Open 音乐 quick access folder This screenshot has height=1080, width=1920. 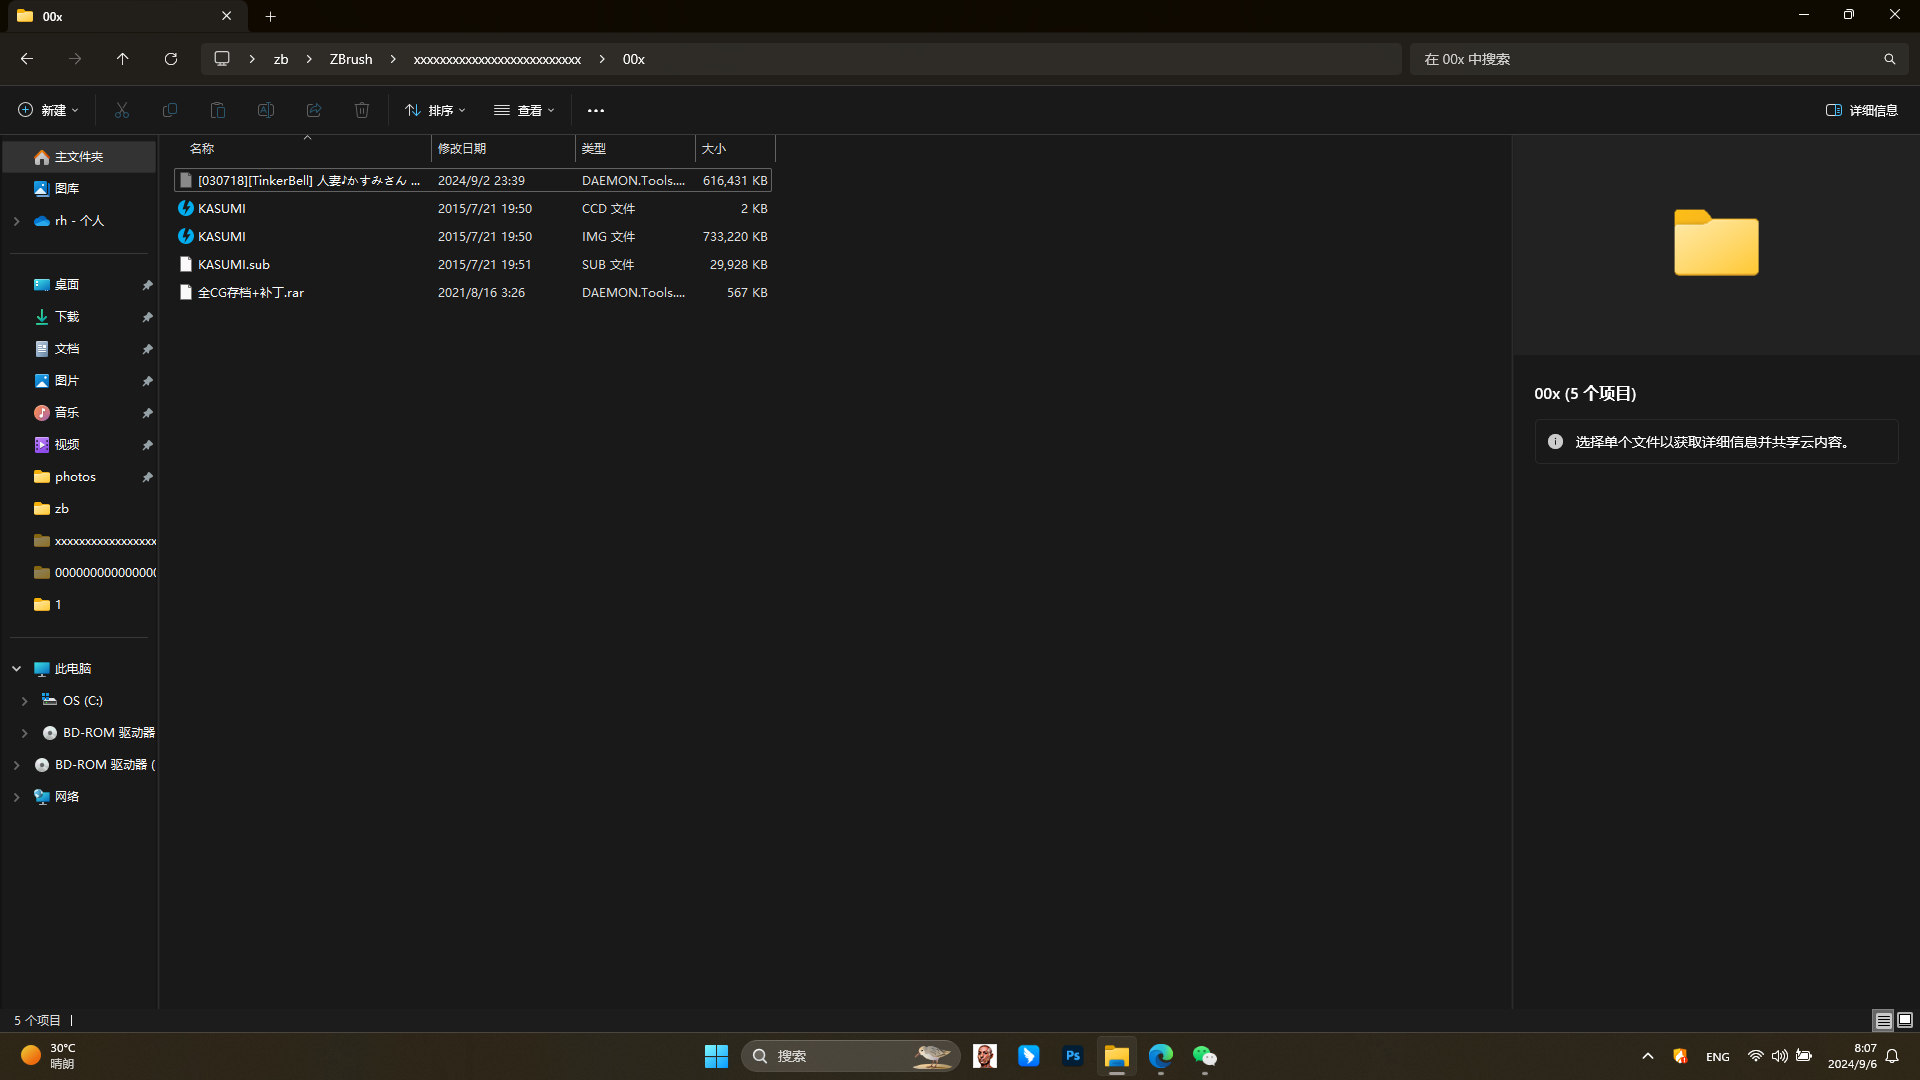67,413
